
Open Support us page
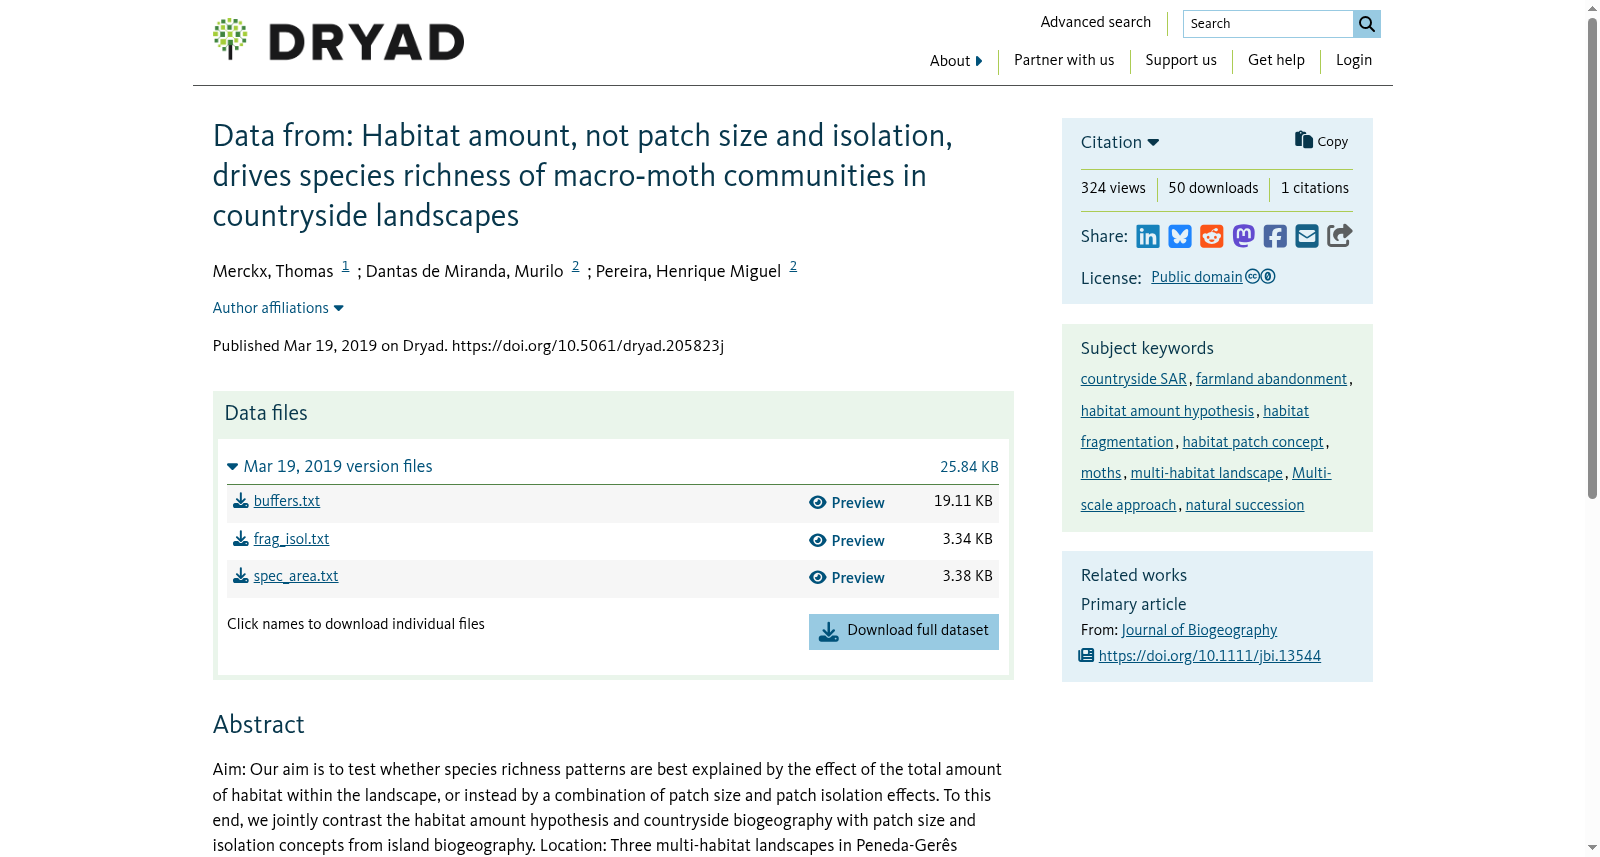[1181, 60]
